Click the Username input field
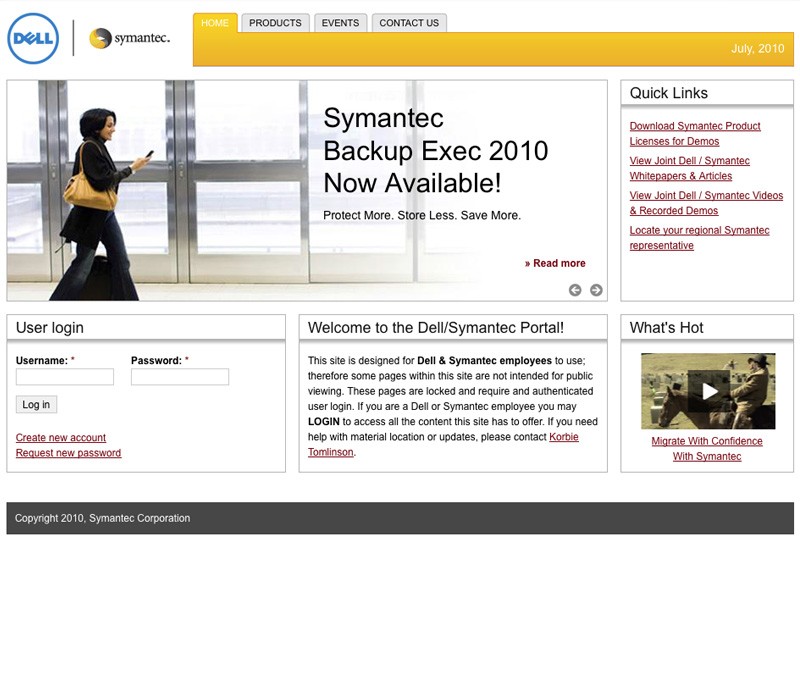This screenshot has height=688, width=800. (x=65, y=377)
